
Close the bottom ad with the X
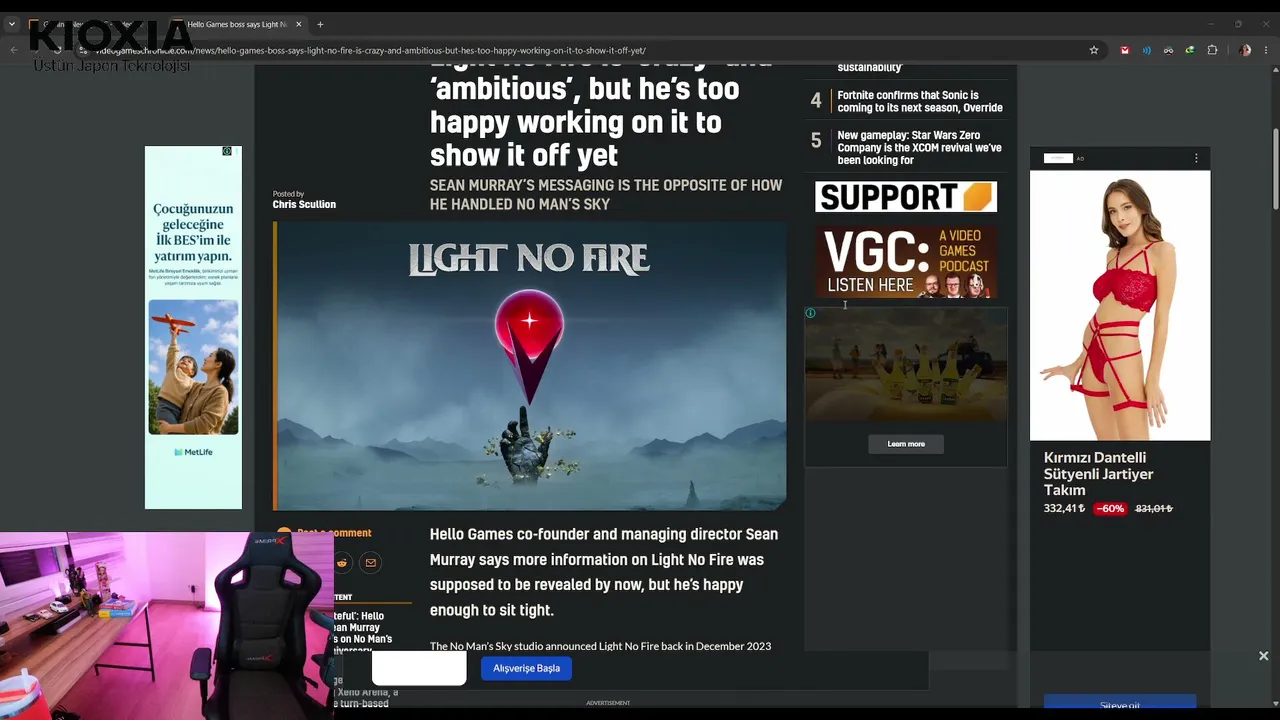[1263, 656]
